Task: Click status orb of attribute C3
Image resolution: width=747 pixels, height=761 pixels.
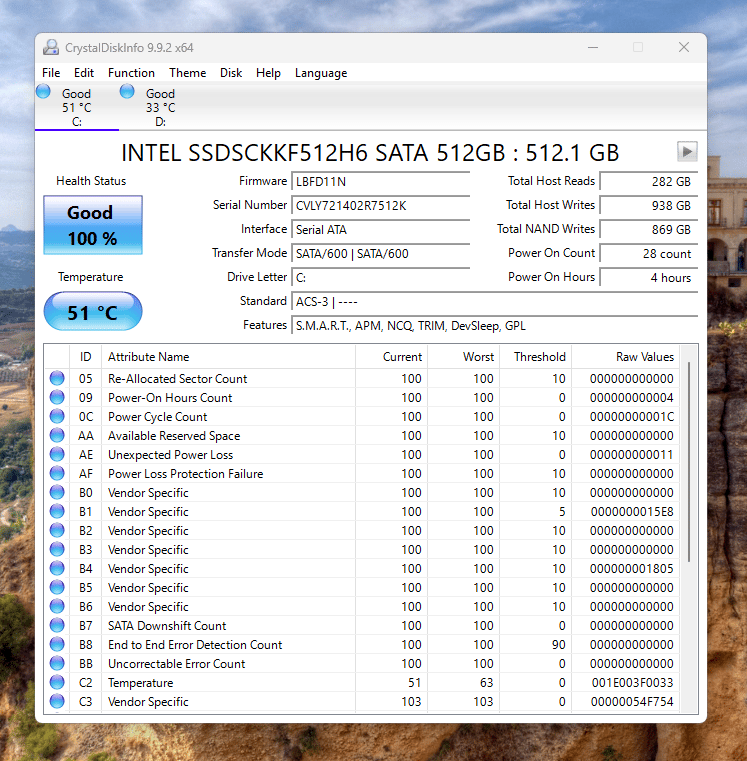Action: 57,701
